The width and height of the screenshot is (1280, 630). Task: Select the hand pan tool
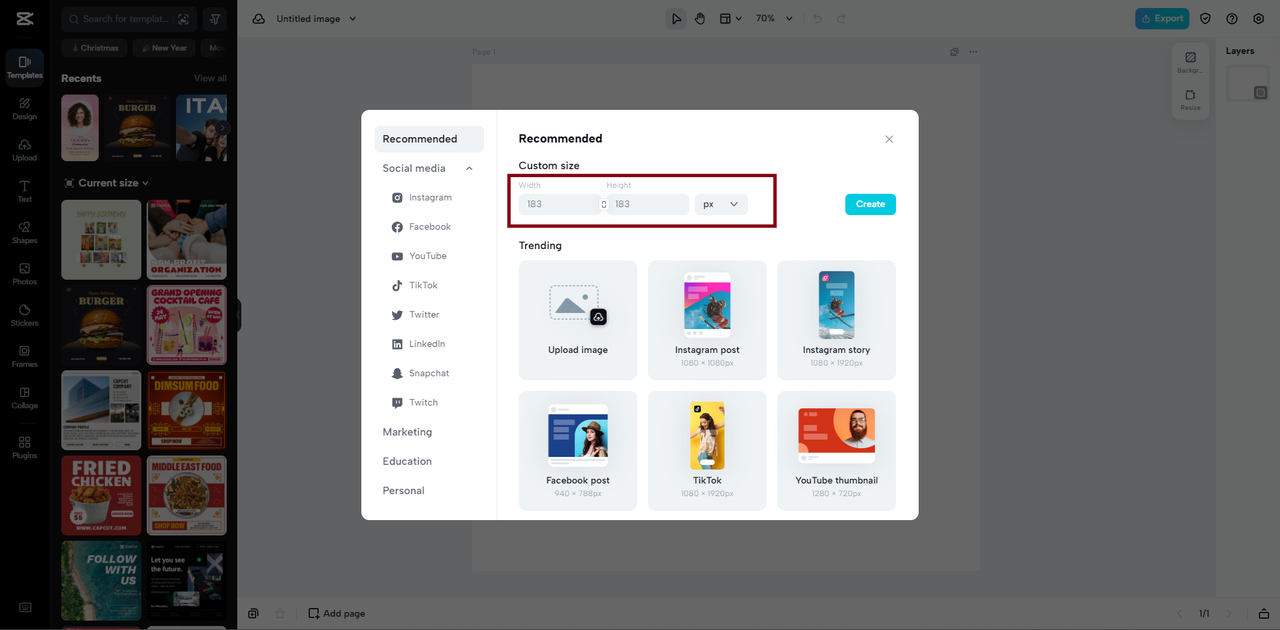[x=700, y=18]
